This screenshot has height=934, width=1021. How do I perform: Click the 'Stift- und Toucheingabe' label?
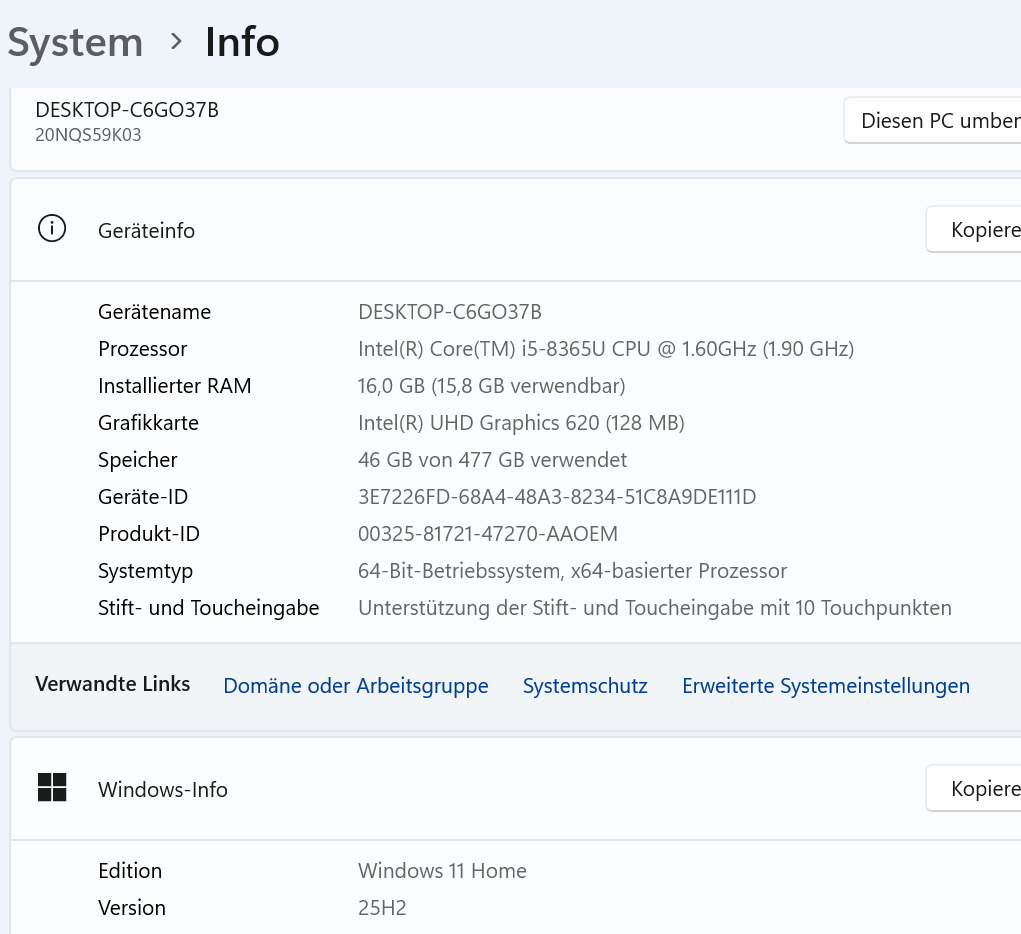[208, 608]
